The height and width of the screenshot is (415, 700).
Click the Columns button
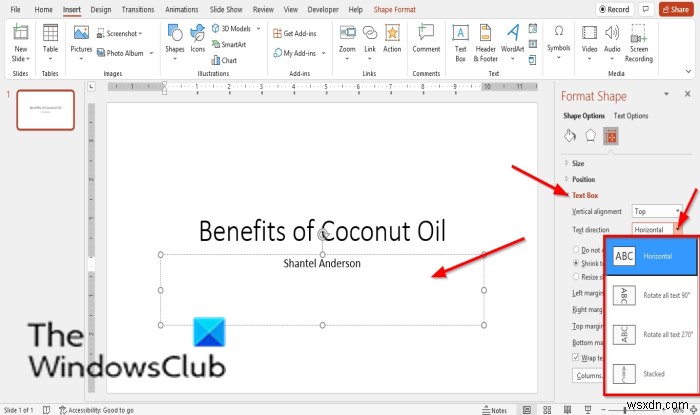(588, 375)
